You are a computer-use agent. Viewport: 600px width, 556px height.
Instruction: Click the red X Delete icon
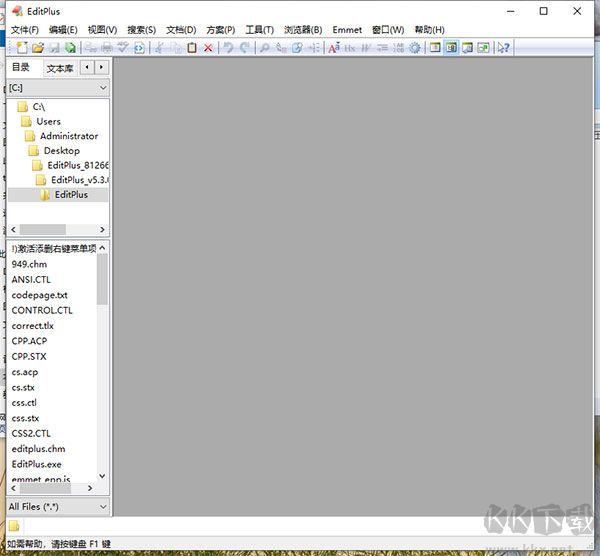(x=208, y=48)
